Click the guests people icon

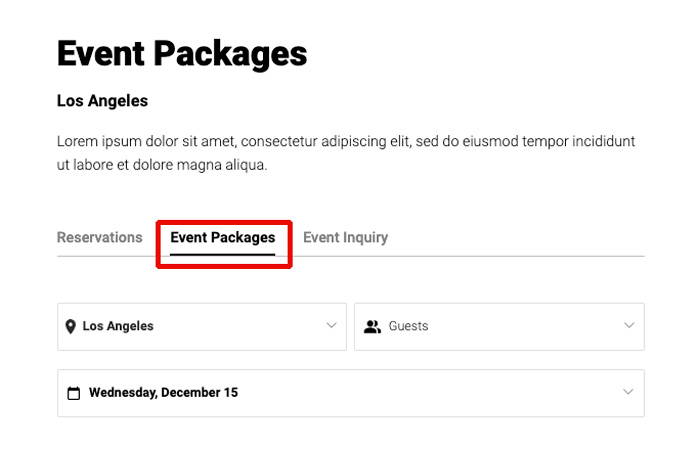tap(373, 326)
